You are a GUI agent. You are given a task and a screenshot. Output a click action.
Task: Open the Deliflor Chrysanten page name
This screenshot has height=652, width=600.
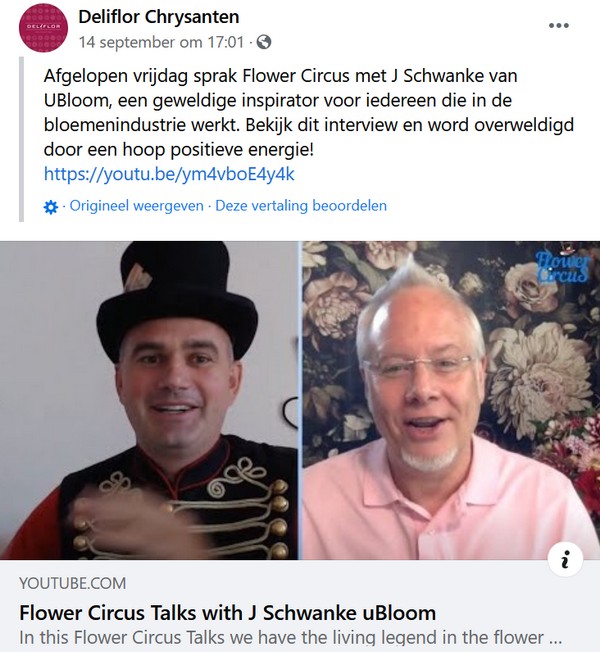click(x=159, y=17)
